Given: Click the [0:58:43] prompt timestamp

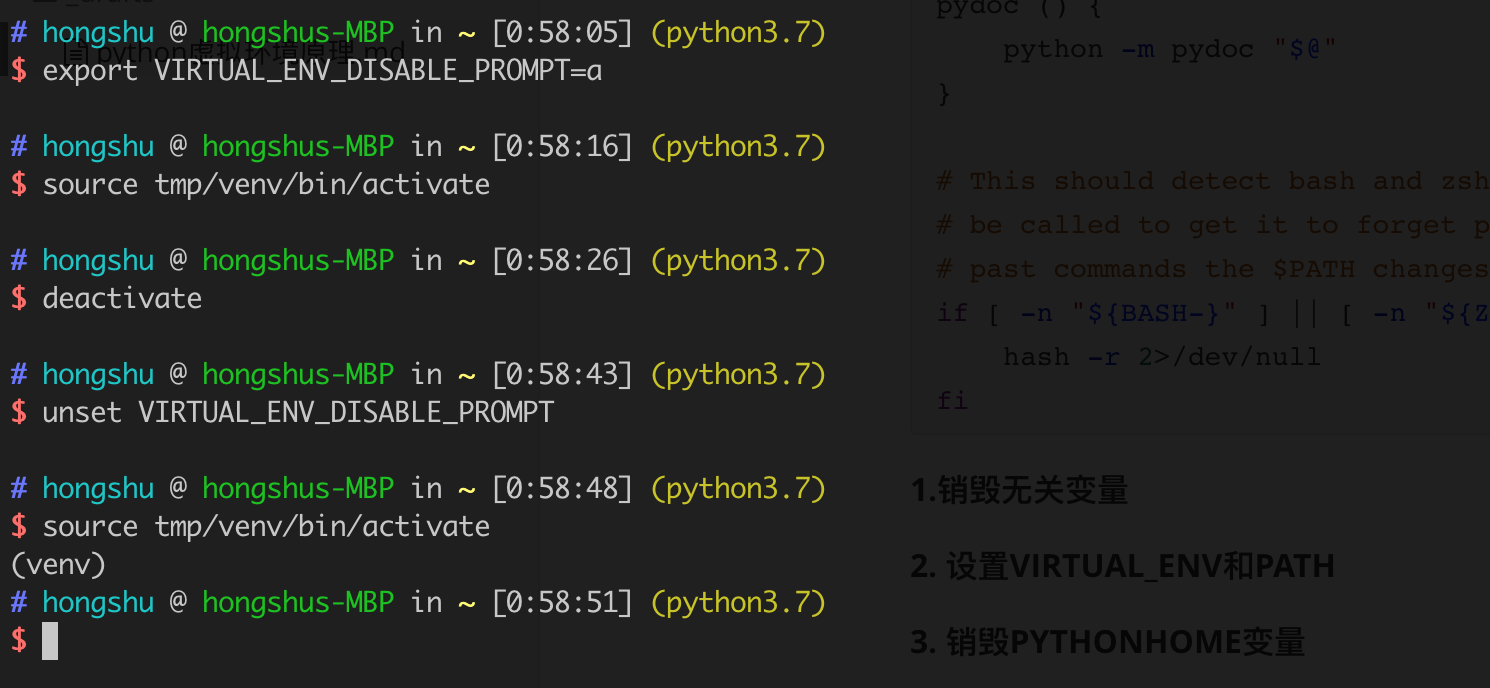Looking at the screenshot, I should 562,375.
